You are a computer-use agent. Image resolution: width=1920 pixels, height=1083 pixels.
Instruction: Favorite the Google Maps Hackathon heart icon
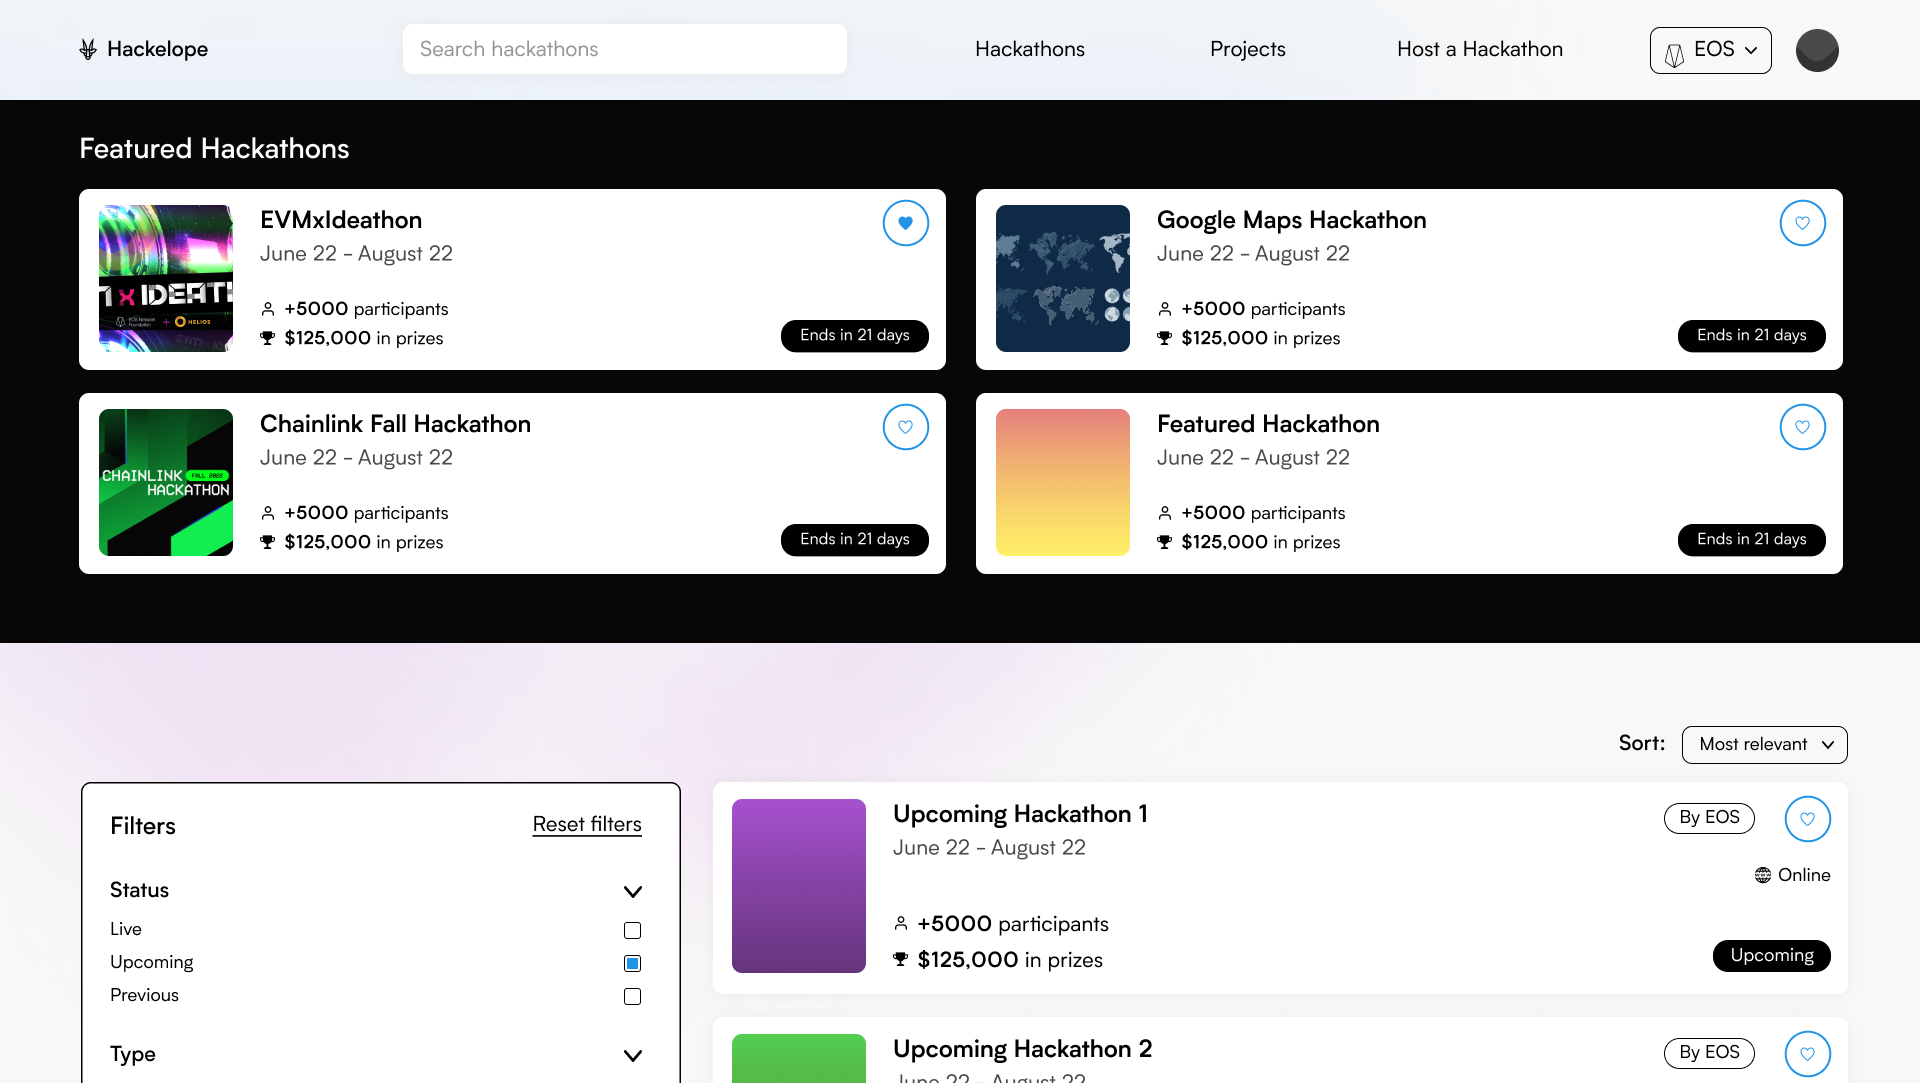coord(1802,223)
